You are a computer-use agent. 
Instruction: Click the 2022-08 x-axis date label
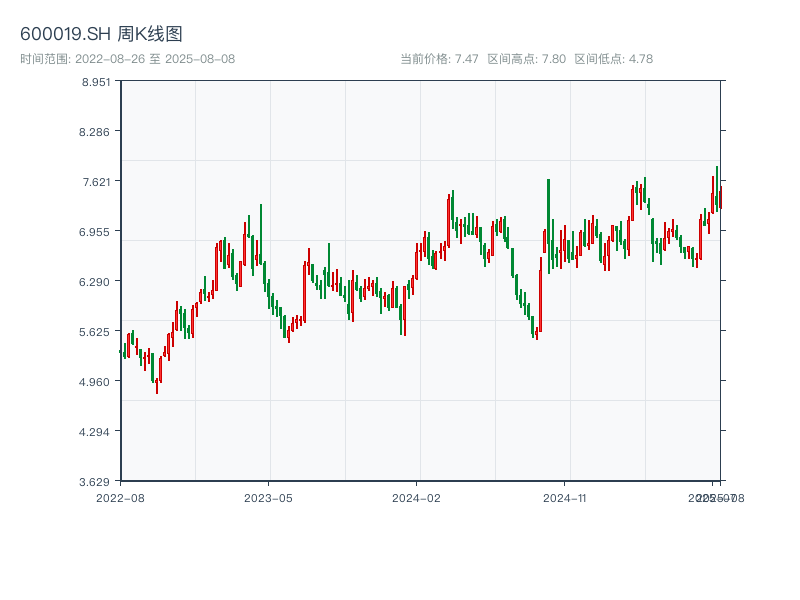pos(120,497)
